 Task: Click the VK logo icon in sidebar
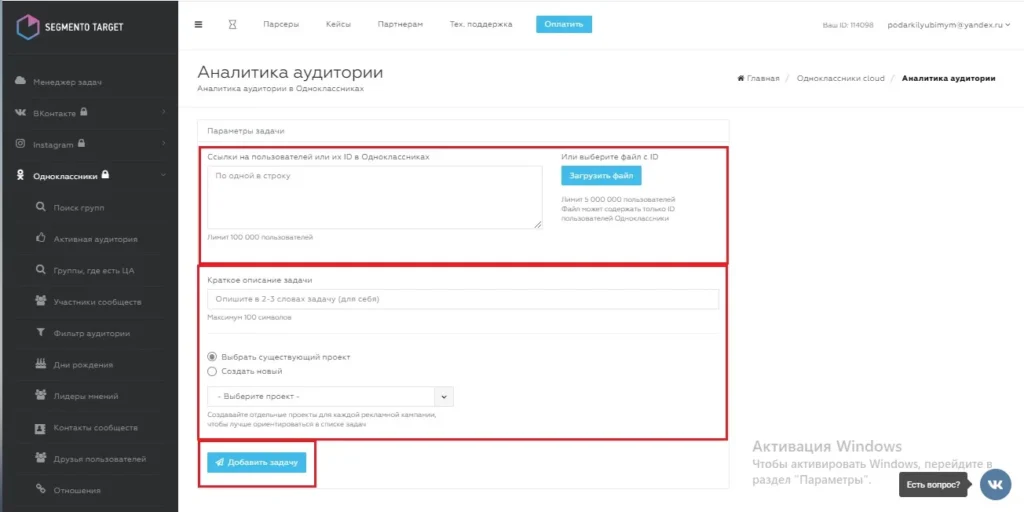[x=20, y=113]
